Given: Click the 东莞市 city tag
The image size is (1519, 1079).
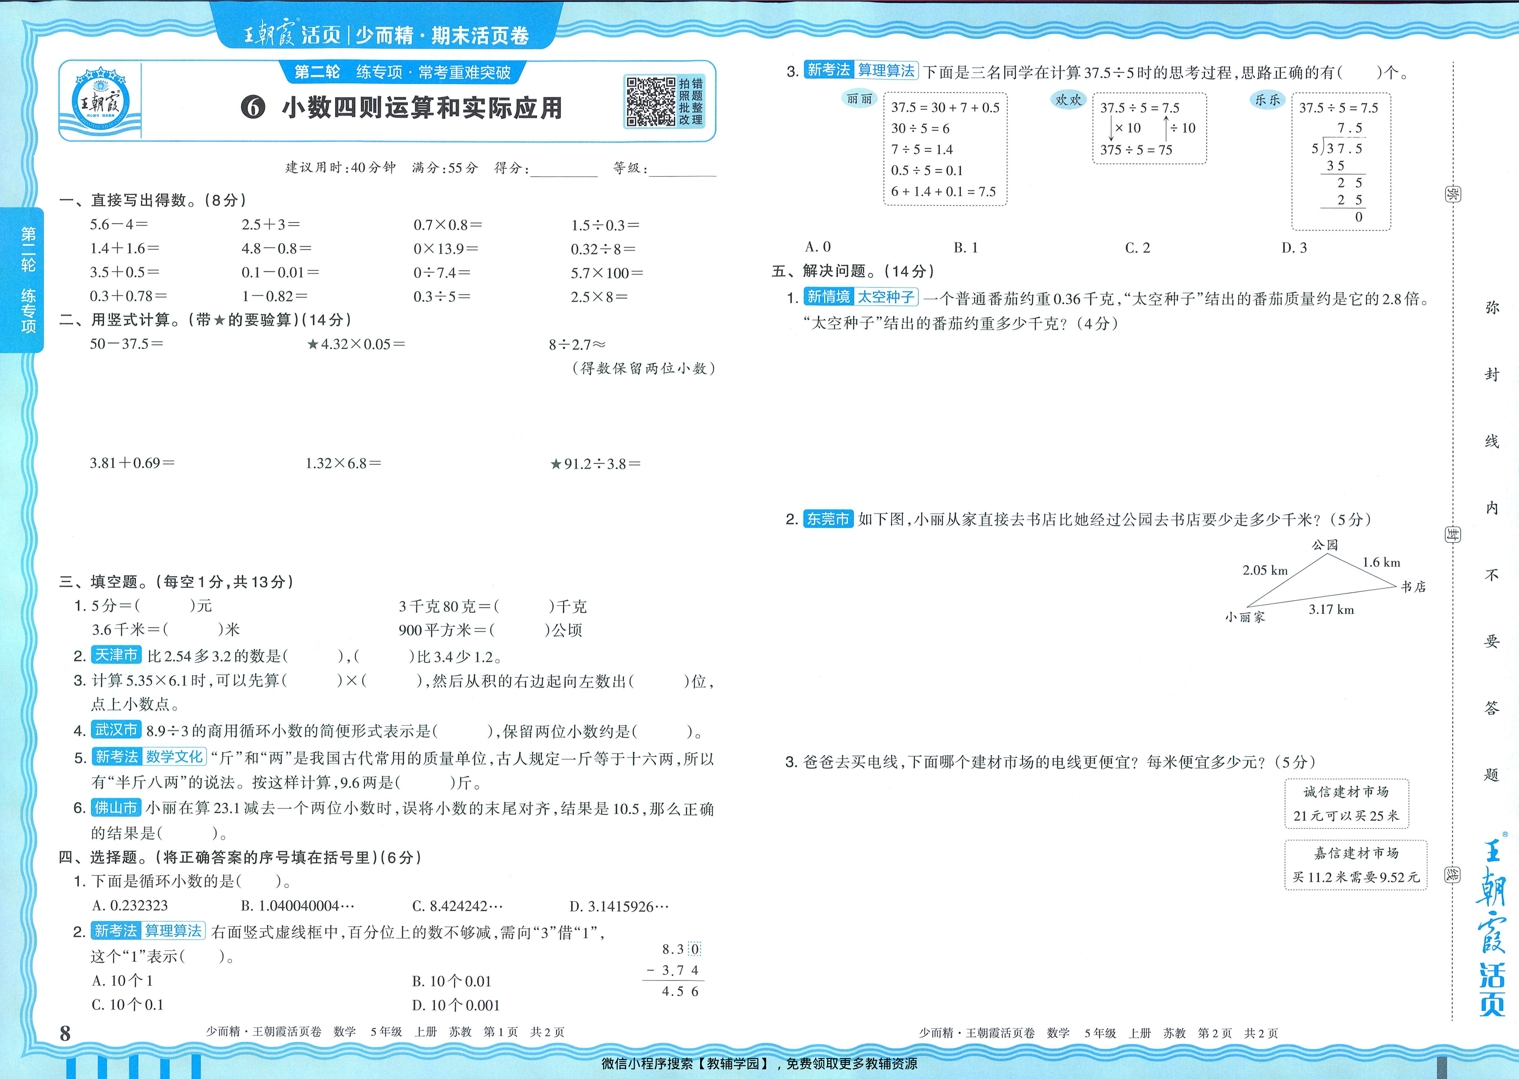Looking at the screenshot, I should (x=827, y=520).
